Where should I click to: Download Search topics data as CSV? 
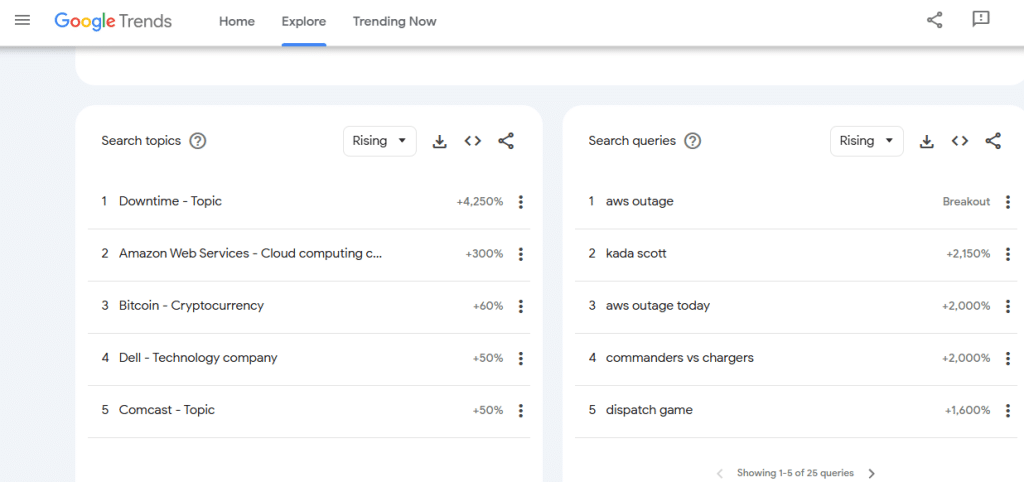[x=440, y=141]
